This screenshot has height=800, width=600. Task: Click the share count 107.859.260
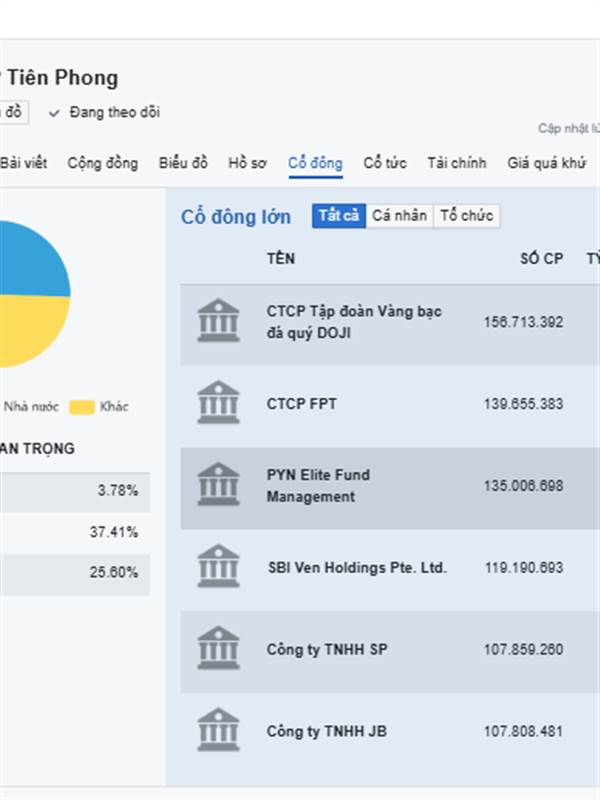[x=523, y=649]
